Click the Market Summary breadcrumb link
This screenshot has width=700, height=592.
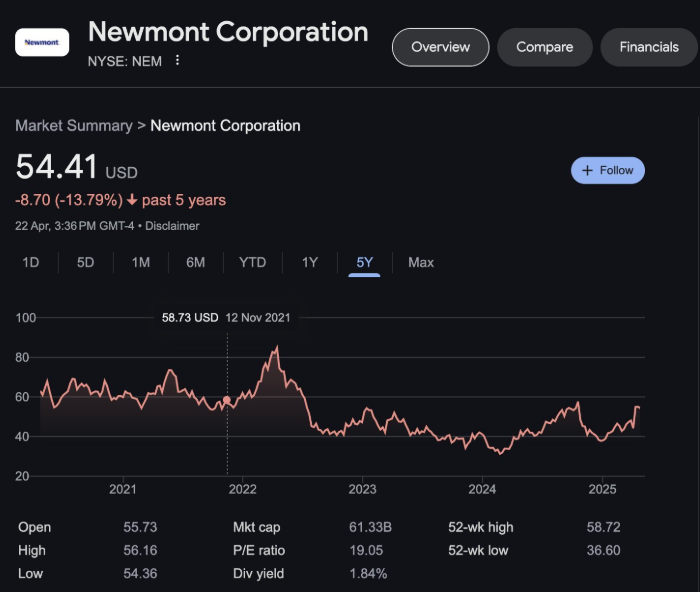(74, 126)
